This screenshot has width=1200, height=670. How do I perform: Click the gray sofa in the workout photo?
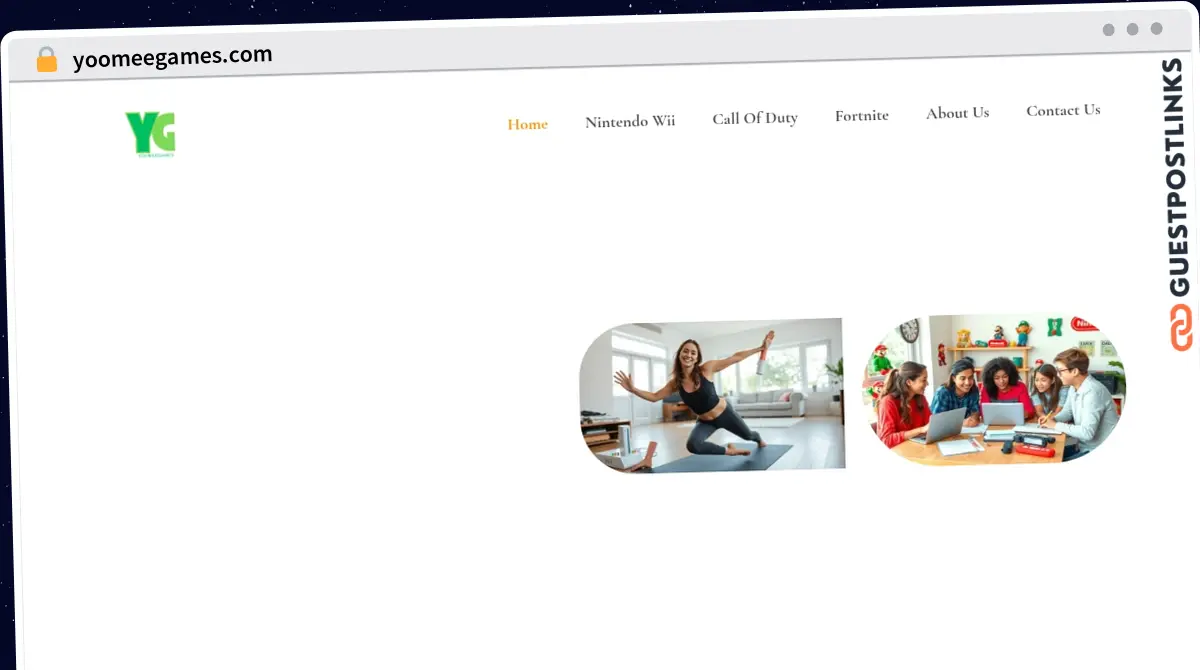(x=769, y=402)
